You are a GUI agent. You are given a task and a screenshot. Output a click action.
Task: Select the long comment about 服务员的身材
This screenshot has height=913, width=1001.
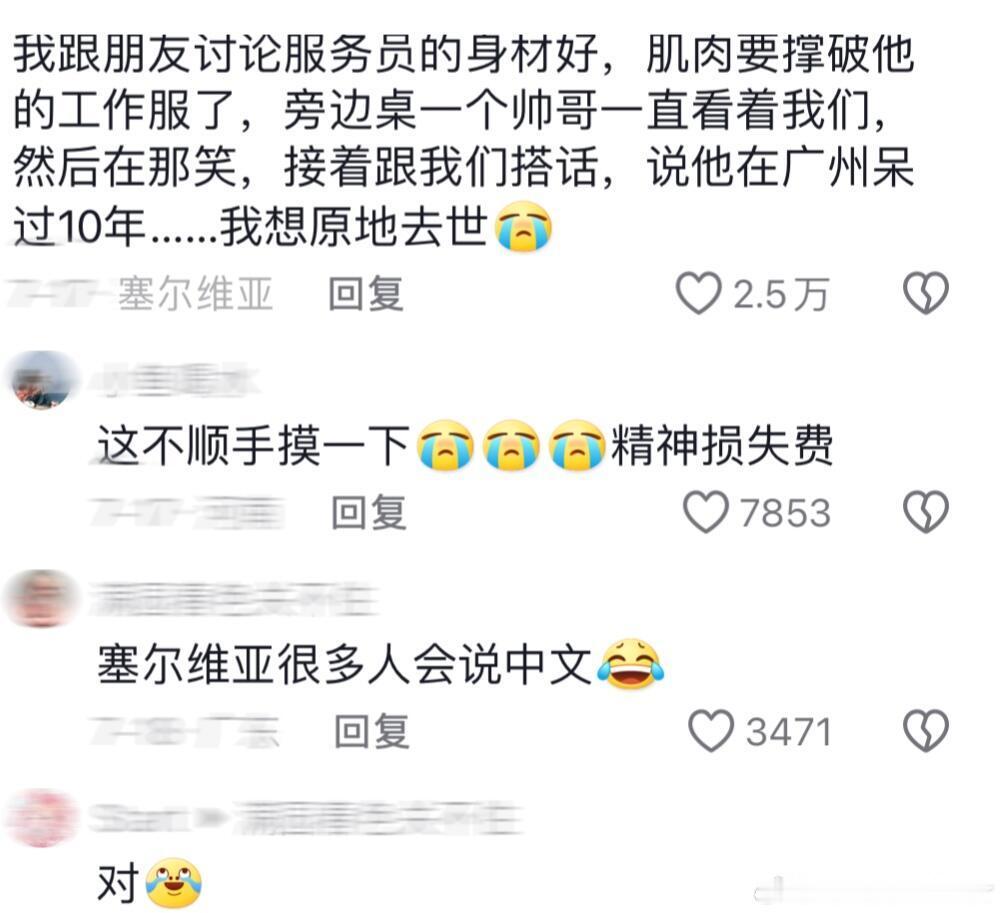(464, 139)
